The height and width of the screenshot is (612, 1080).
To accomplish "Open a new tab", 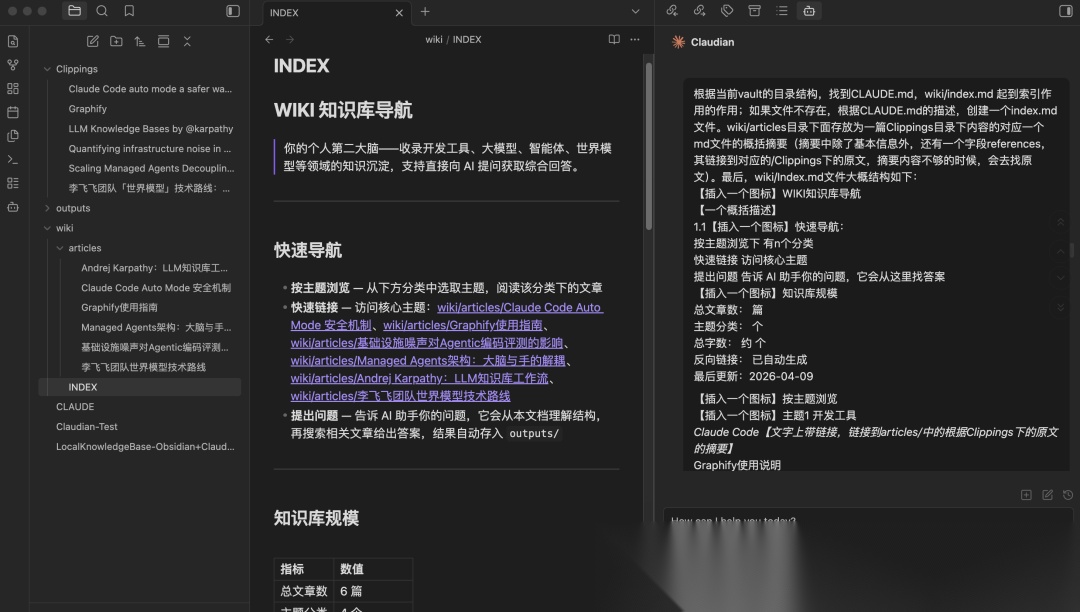I will click(x=425, y=12).
